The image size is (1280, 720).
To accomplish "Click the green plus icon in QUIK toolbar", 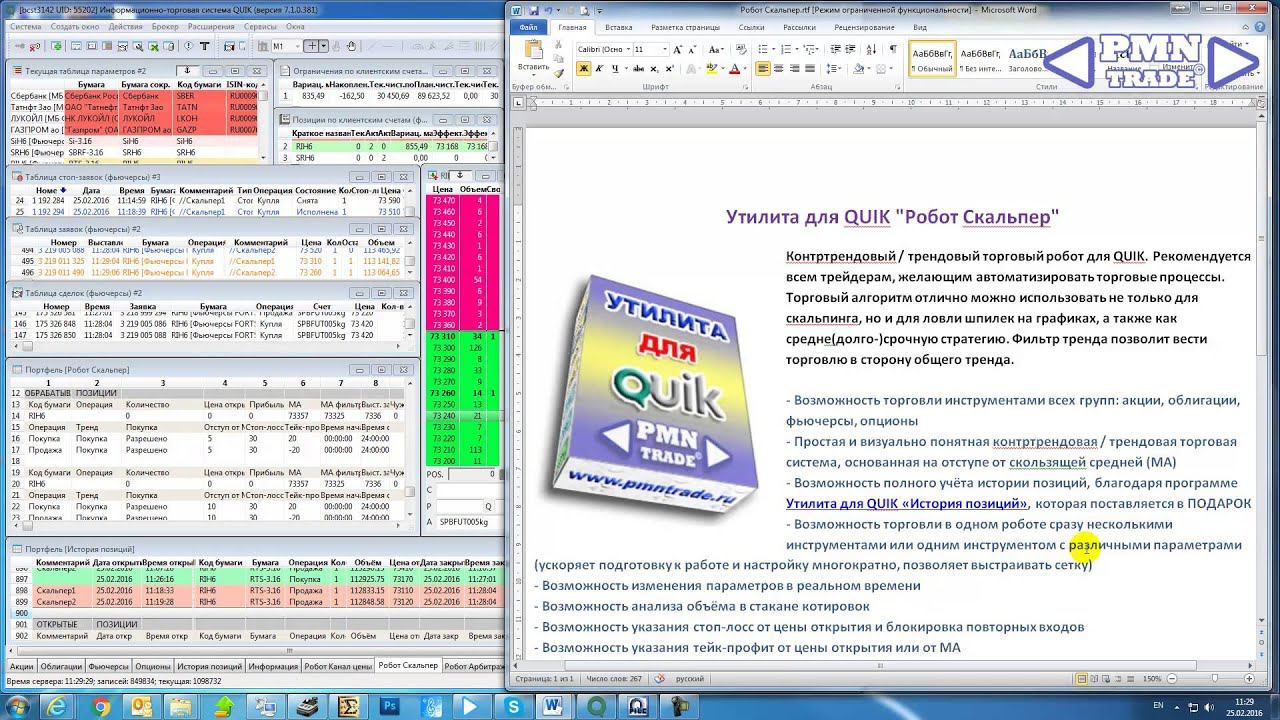I will point(57,46).
